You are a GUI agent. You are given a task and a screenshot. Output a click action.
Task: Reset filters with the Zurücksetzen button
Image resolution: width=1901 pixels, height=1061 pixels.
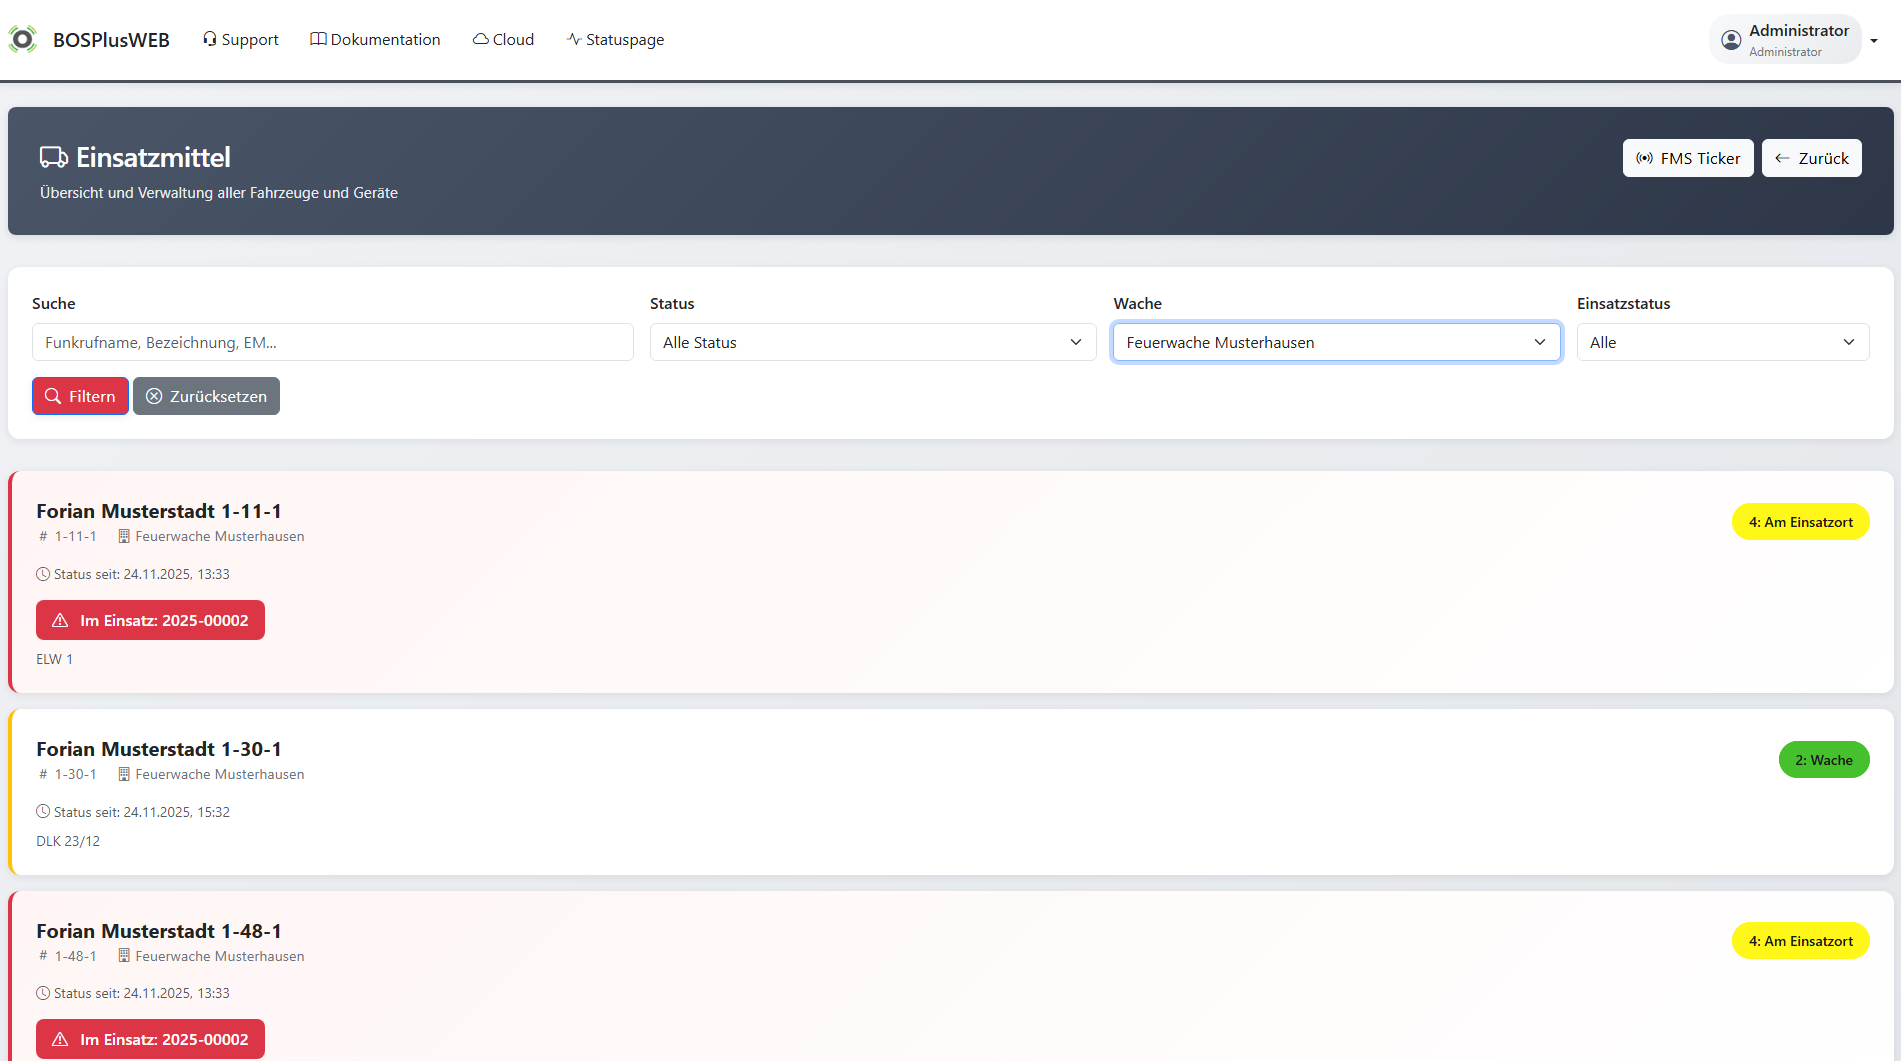click(206, 396)
